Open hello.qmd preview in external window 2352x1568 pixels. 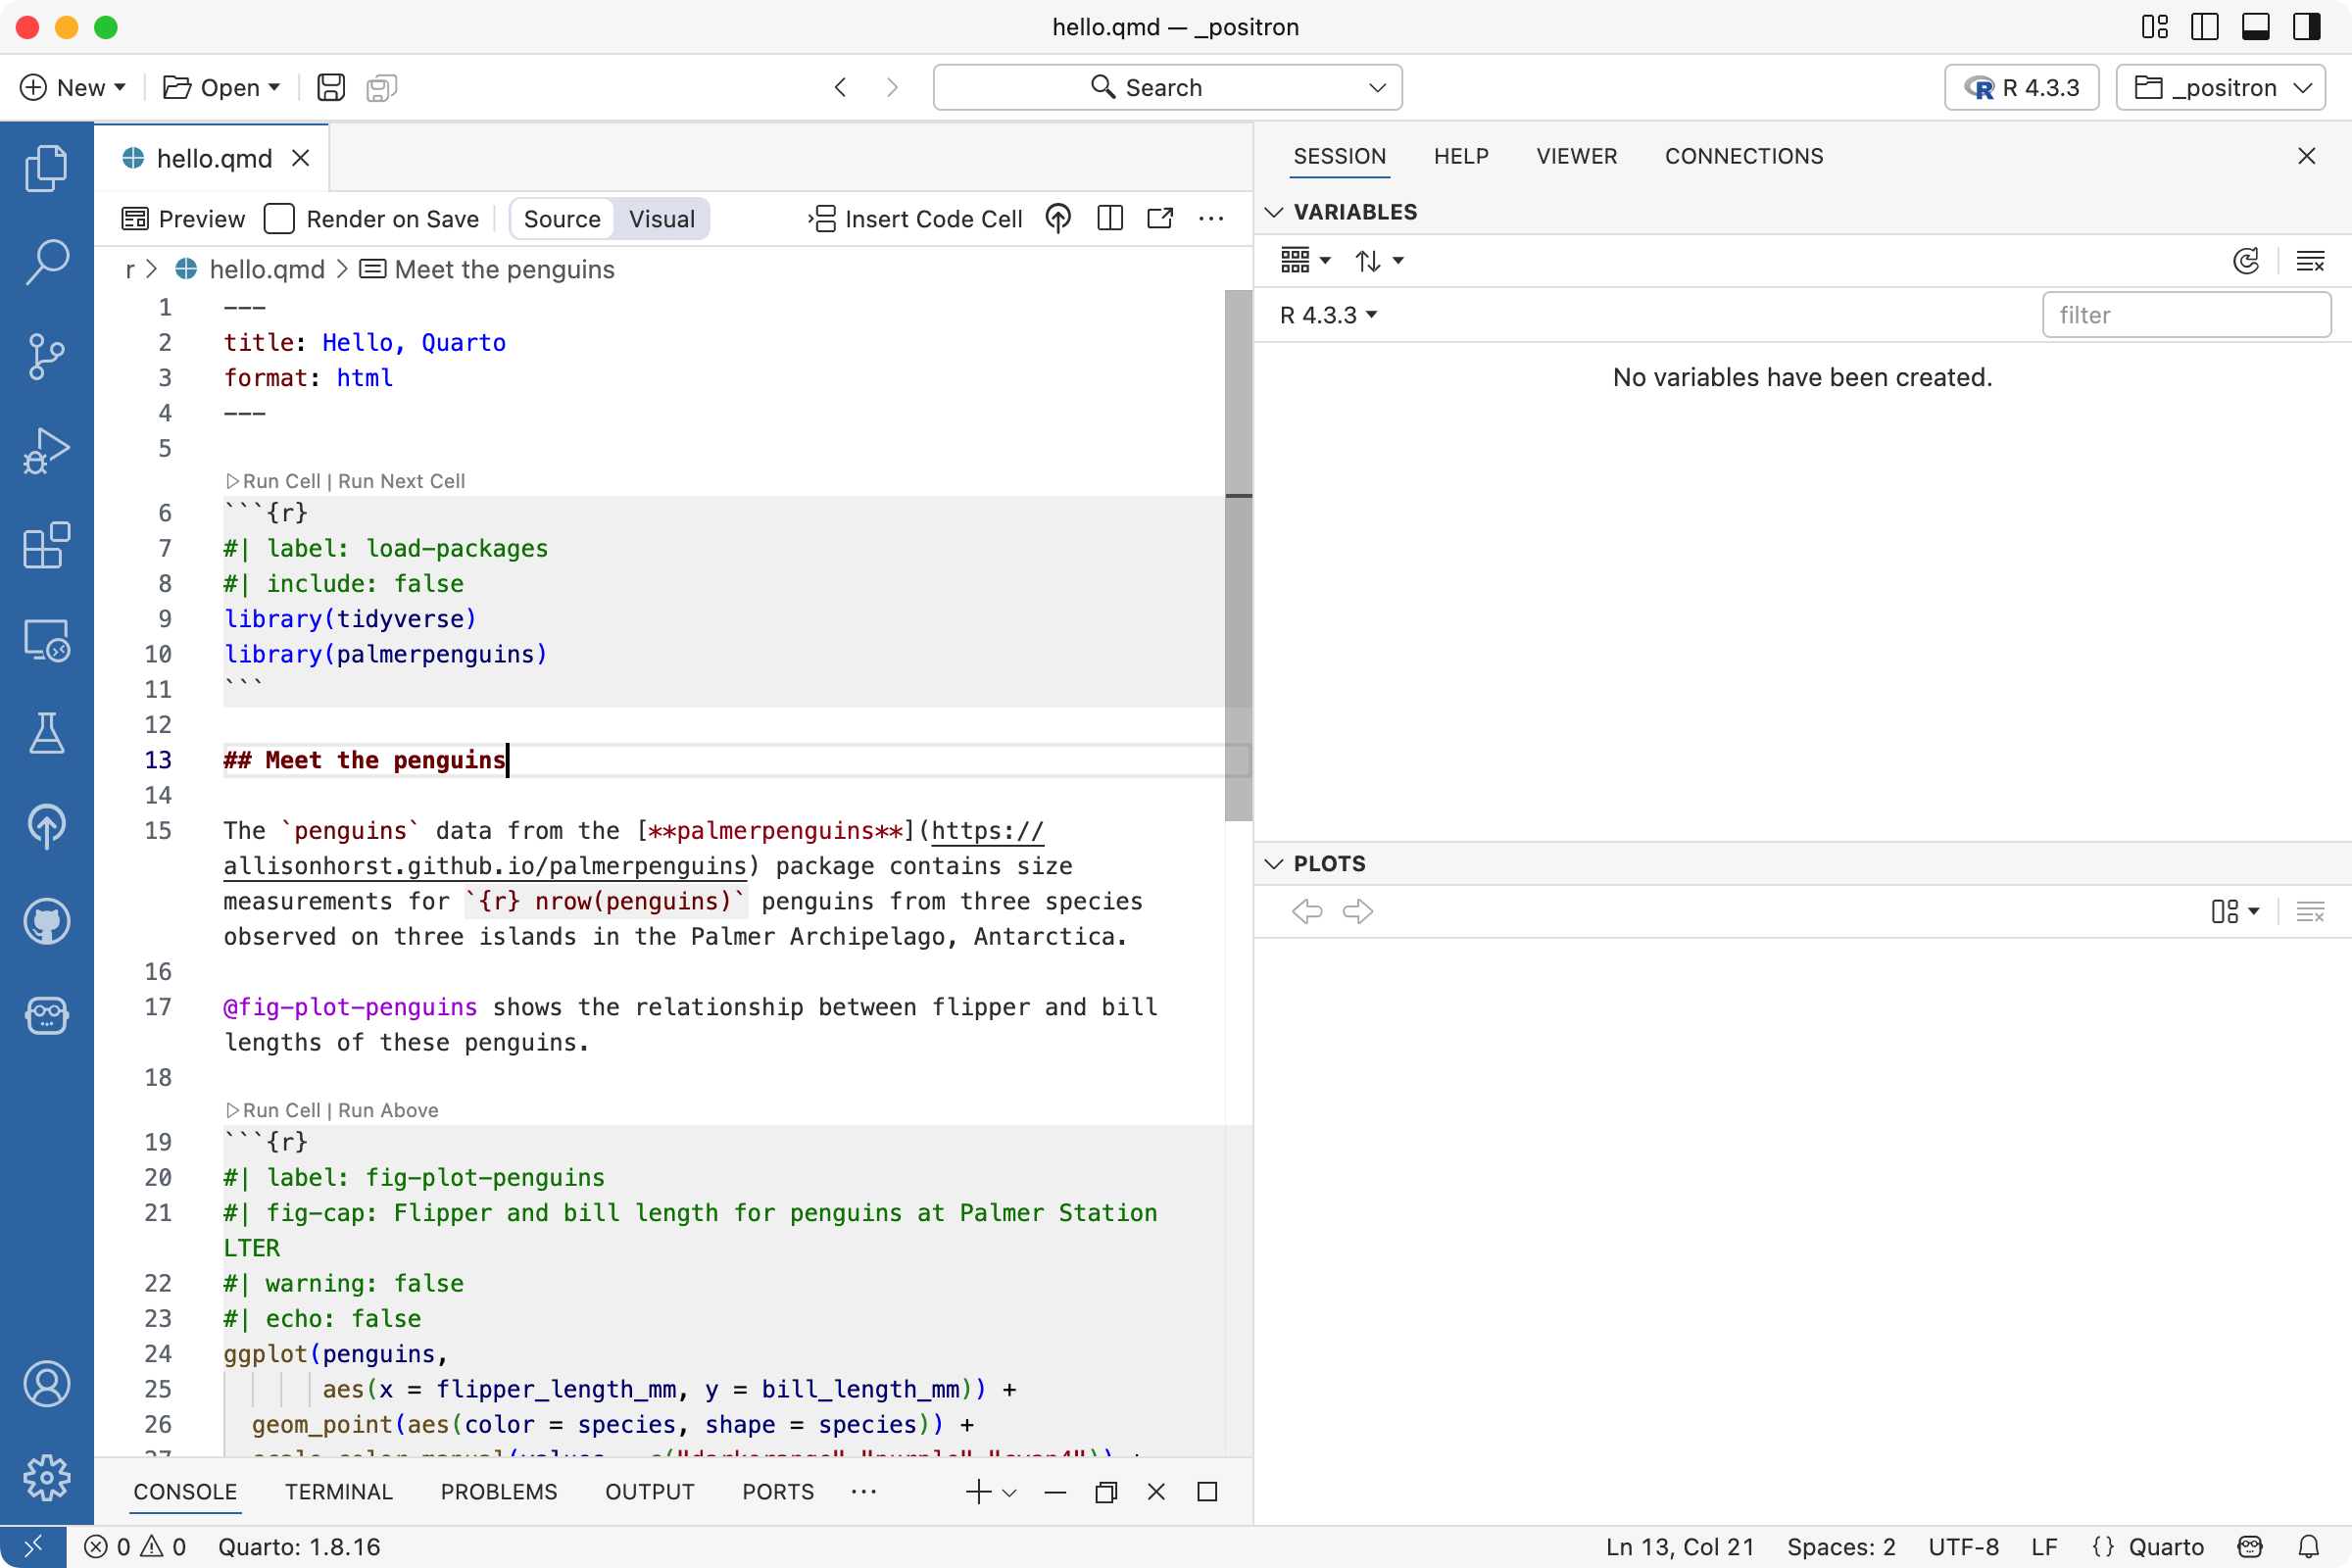[1159, 218]
